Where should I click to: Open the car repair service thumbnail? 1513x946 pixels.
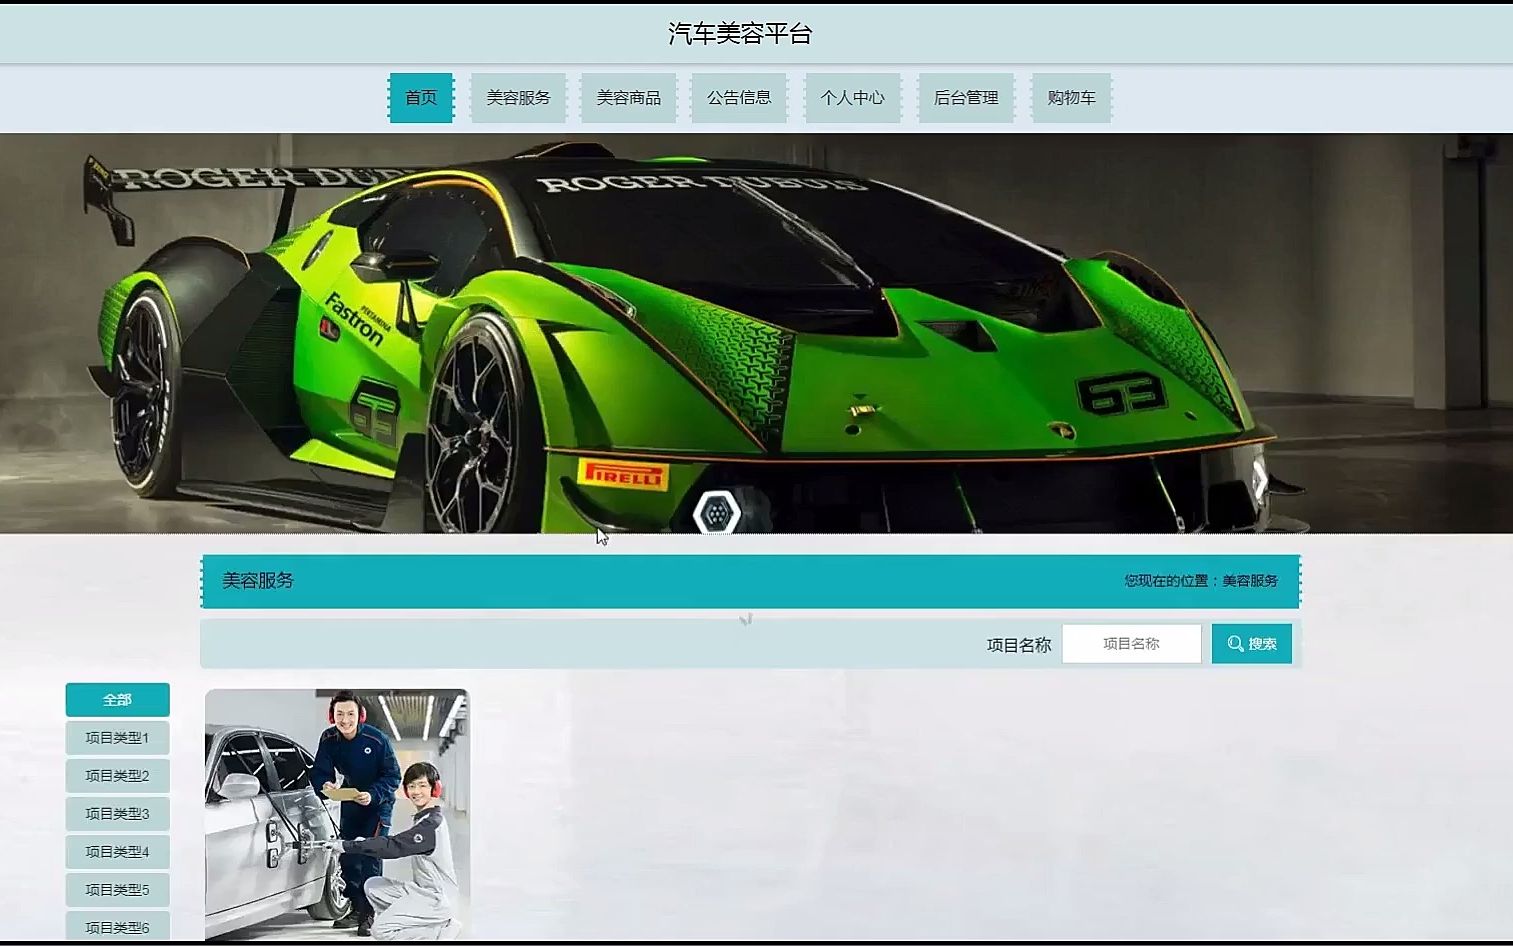coord(337,815)
